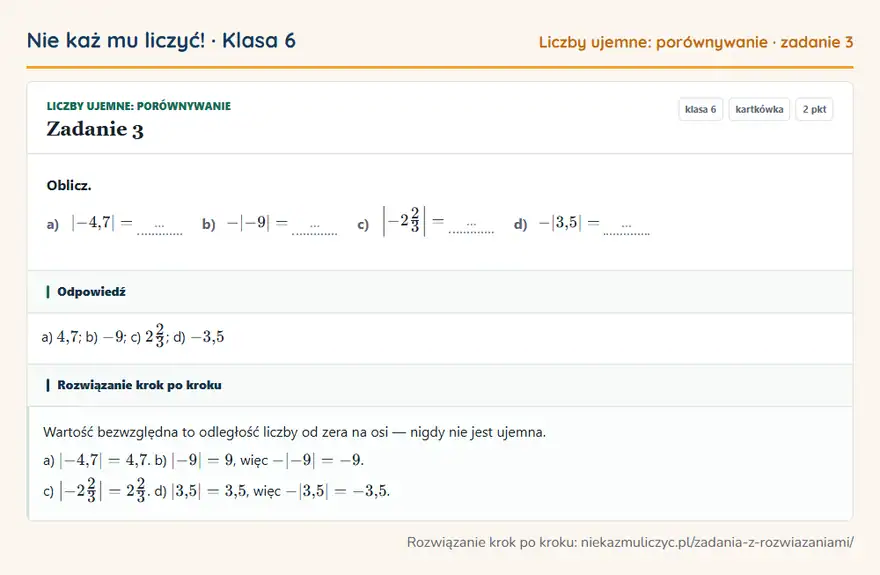The height and width of the screenshot is (575, 880).
Task: Click the expression −|3,5| in part d)
Action: (x=560, y=223)
